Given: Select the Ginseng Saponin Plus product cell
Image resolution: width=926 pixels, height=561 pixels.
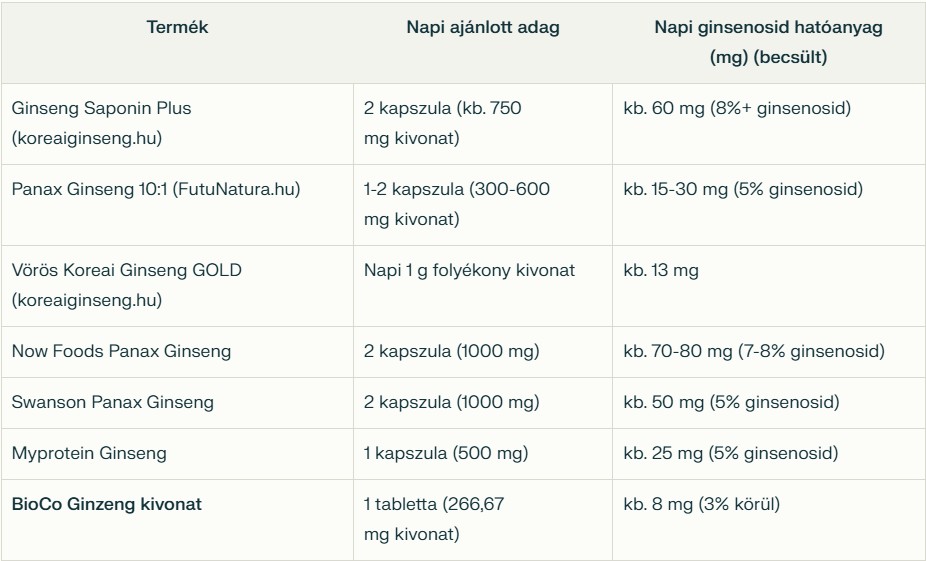Looking at the screenshot, I should 101,123.
